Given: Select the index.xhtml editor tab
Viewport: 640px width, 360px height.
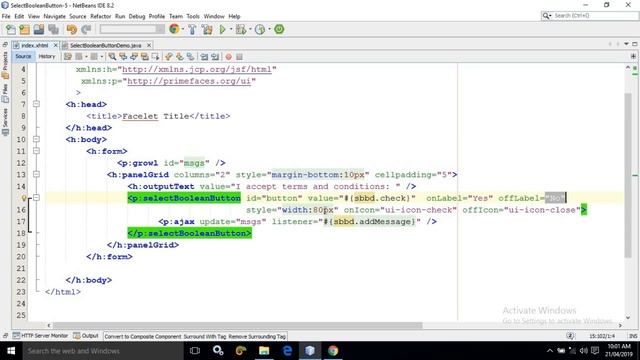Looking at the screenshot, I should click(x=35, y=45).
